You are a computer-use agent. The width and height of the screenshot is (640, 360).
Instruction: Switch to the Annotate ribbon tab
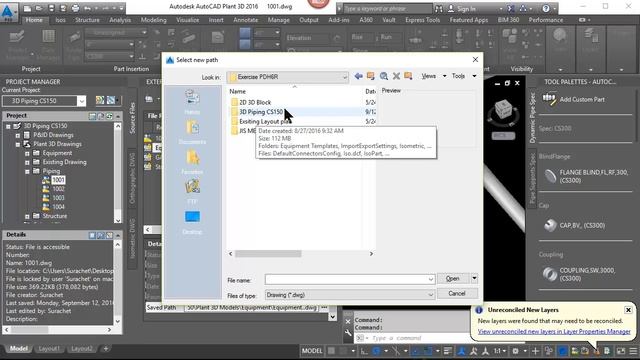click(245, 20)
